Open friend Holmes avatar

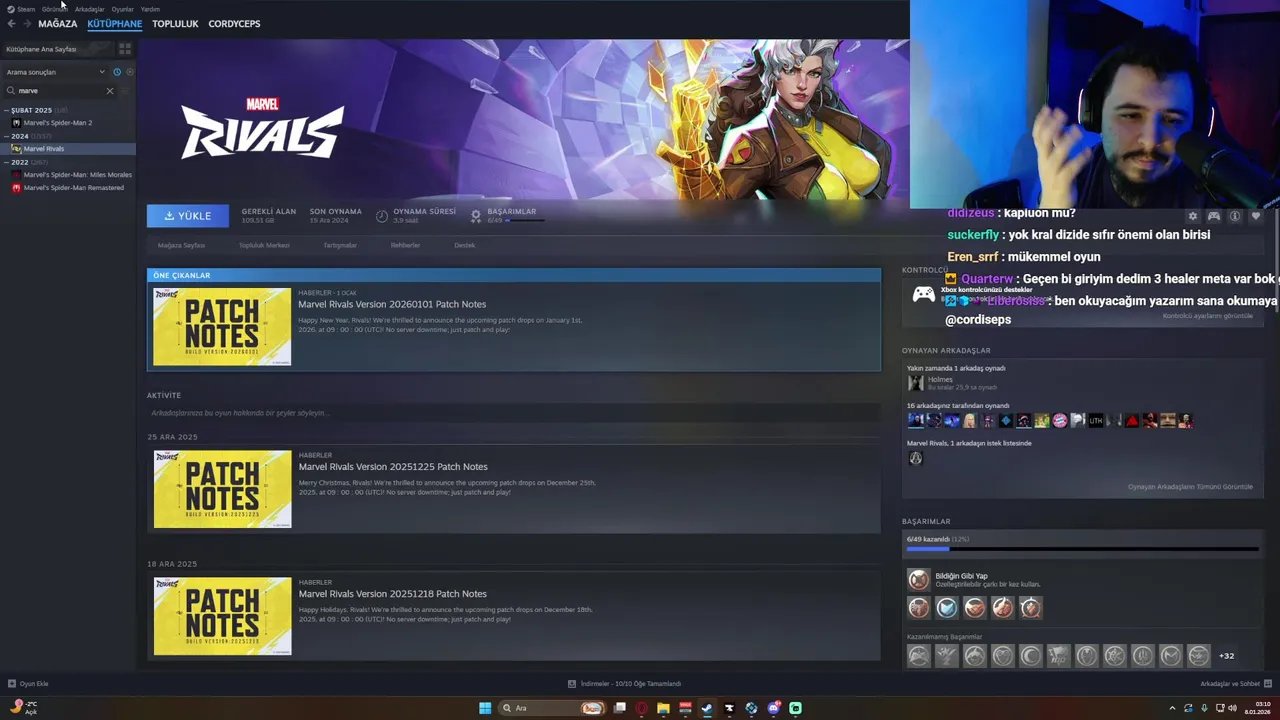tap(915, 383)
